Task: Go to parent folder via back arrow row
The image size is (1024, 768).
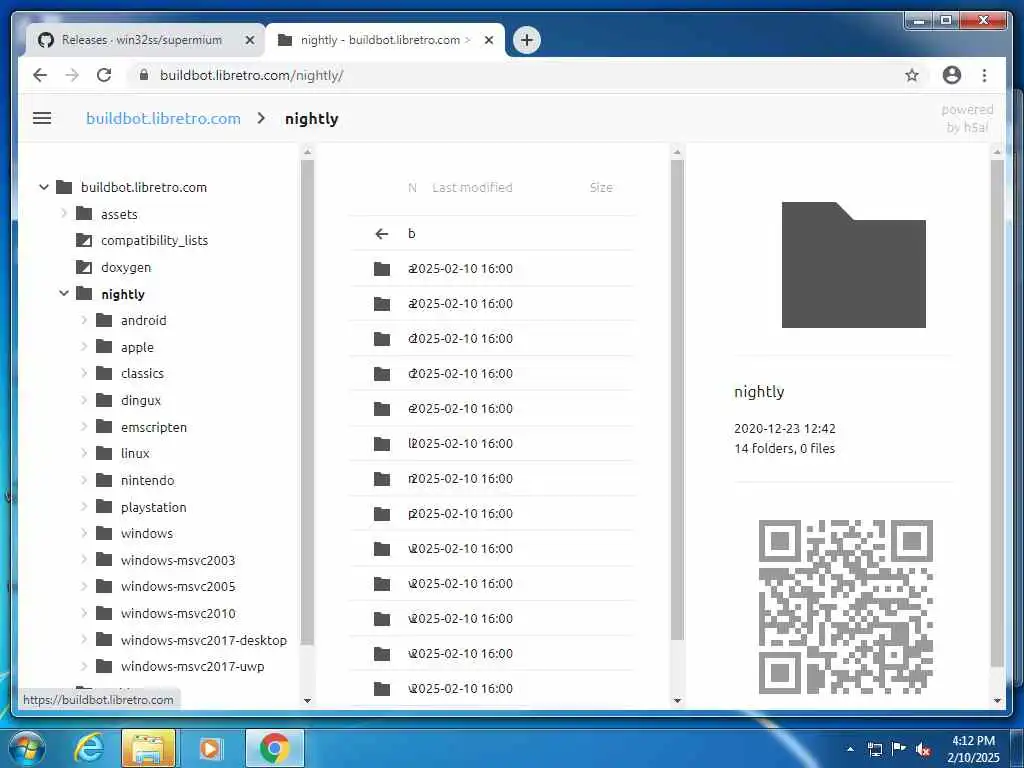Action: 492,233
